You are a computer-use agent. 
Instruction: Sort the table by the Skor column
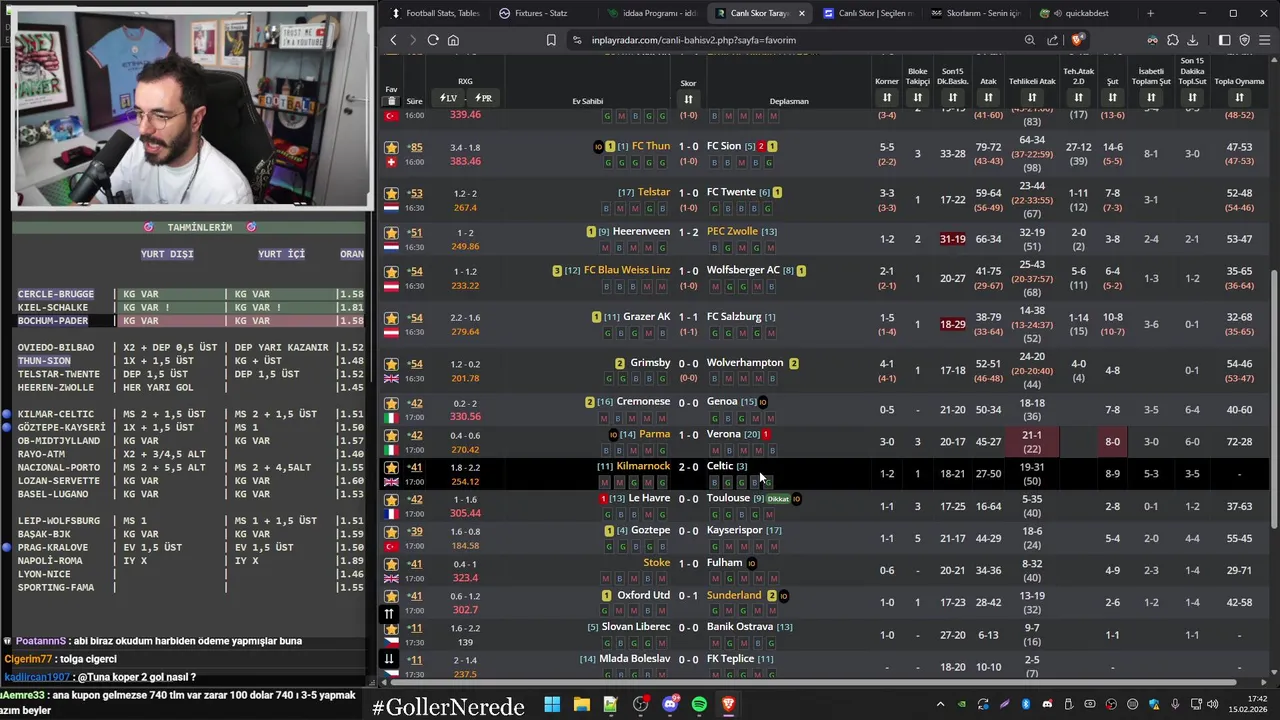pos(688,99)
